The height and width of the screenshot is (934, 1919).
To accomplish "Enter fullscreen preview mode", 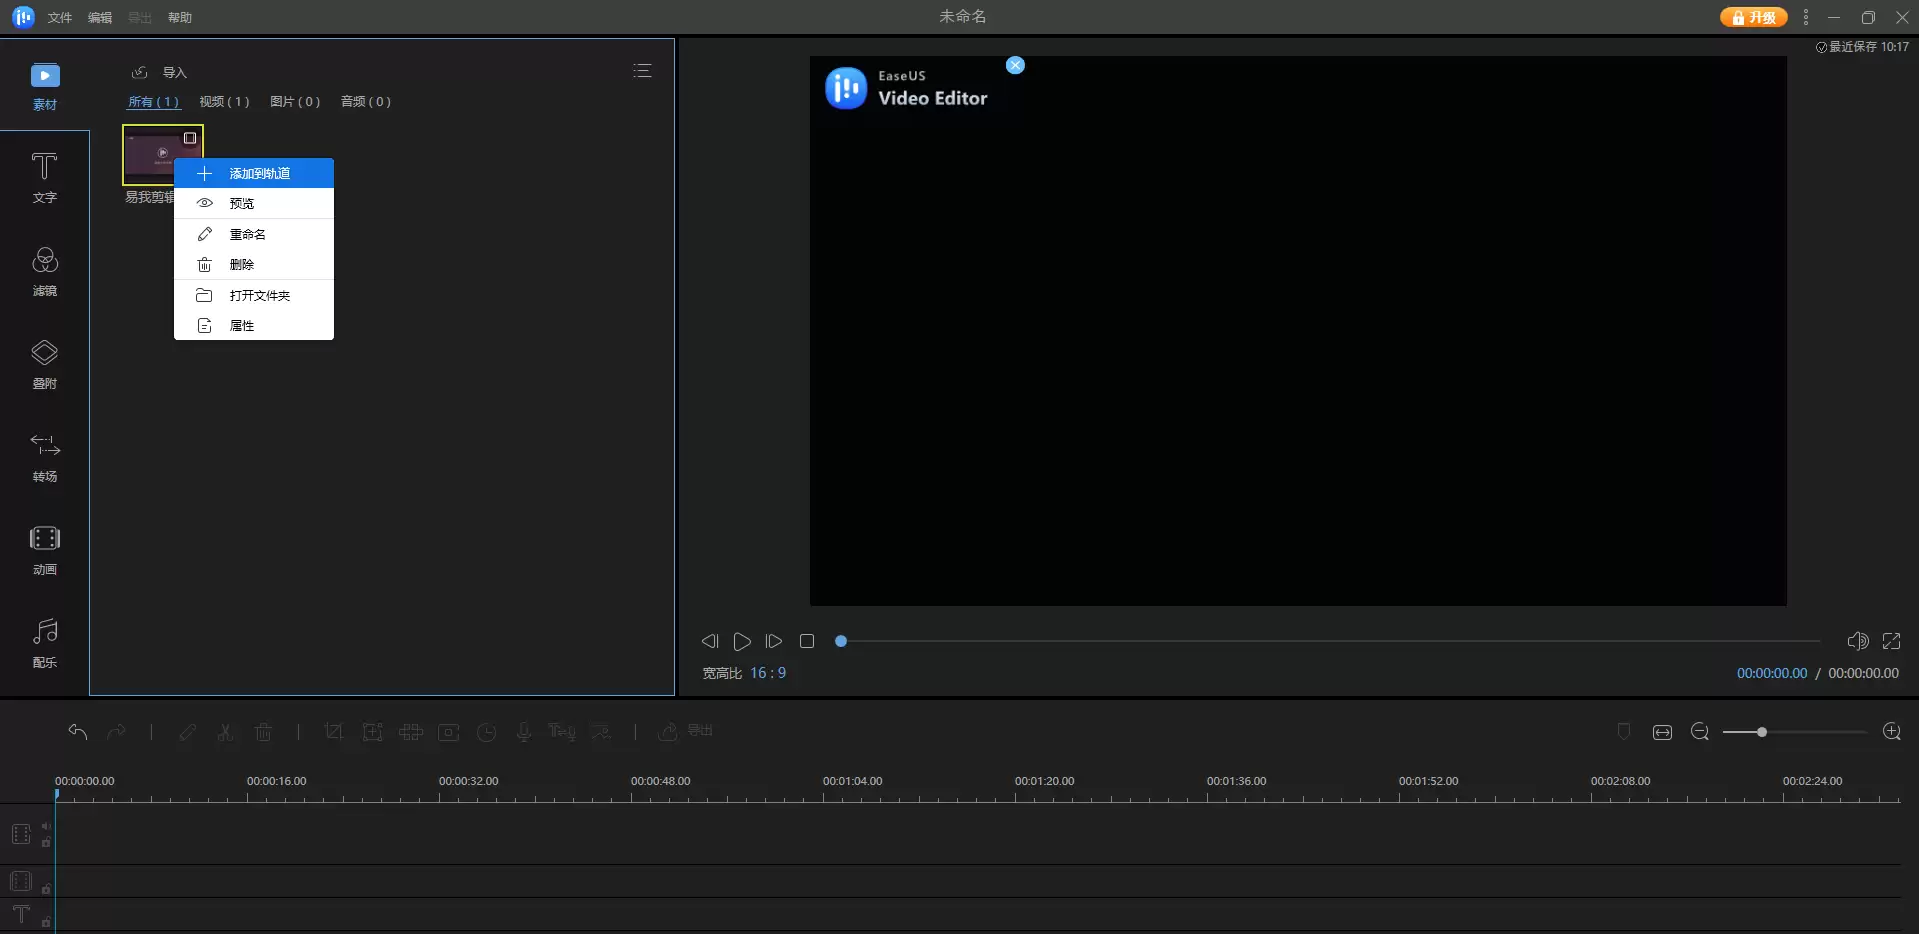I will (1891, 641).
